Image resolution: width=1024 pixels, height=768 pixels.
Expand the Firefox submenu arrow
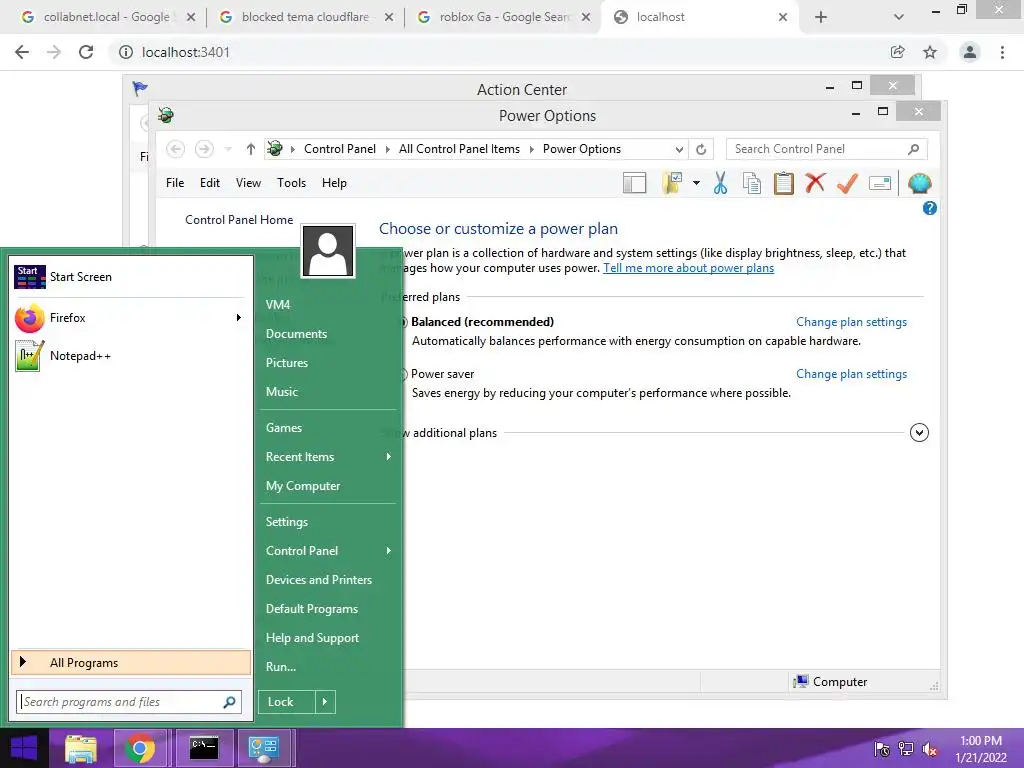click(238, 318)
